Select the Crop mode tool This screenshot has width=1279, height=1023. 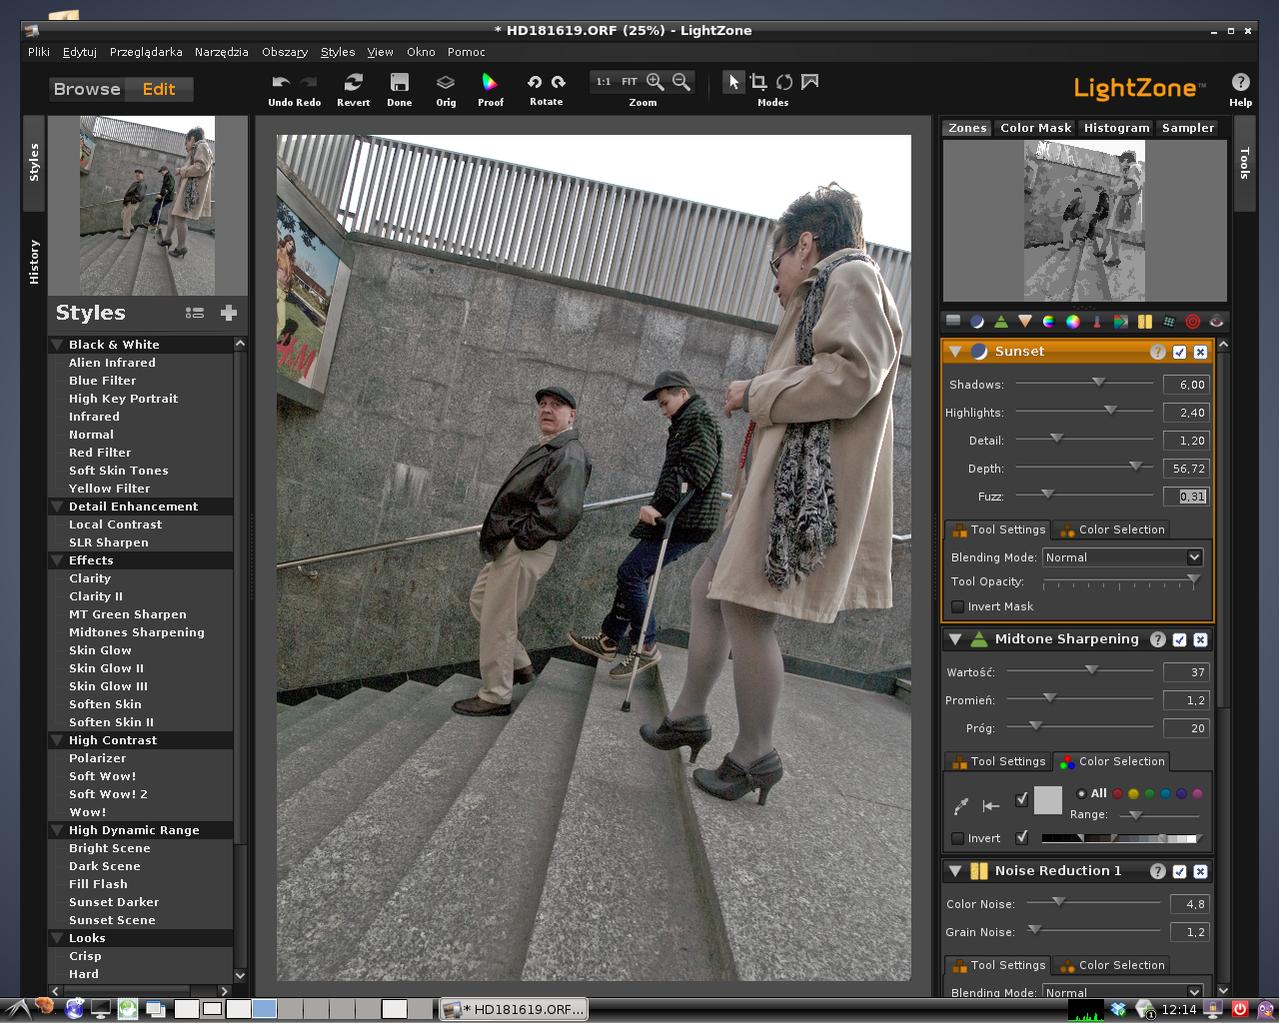pyautogui.click(x=759, y=82)
